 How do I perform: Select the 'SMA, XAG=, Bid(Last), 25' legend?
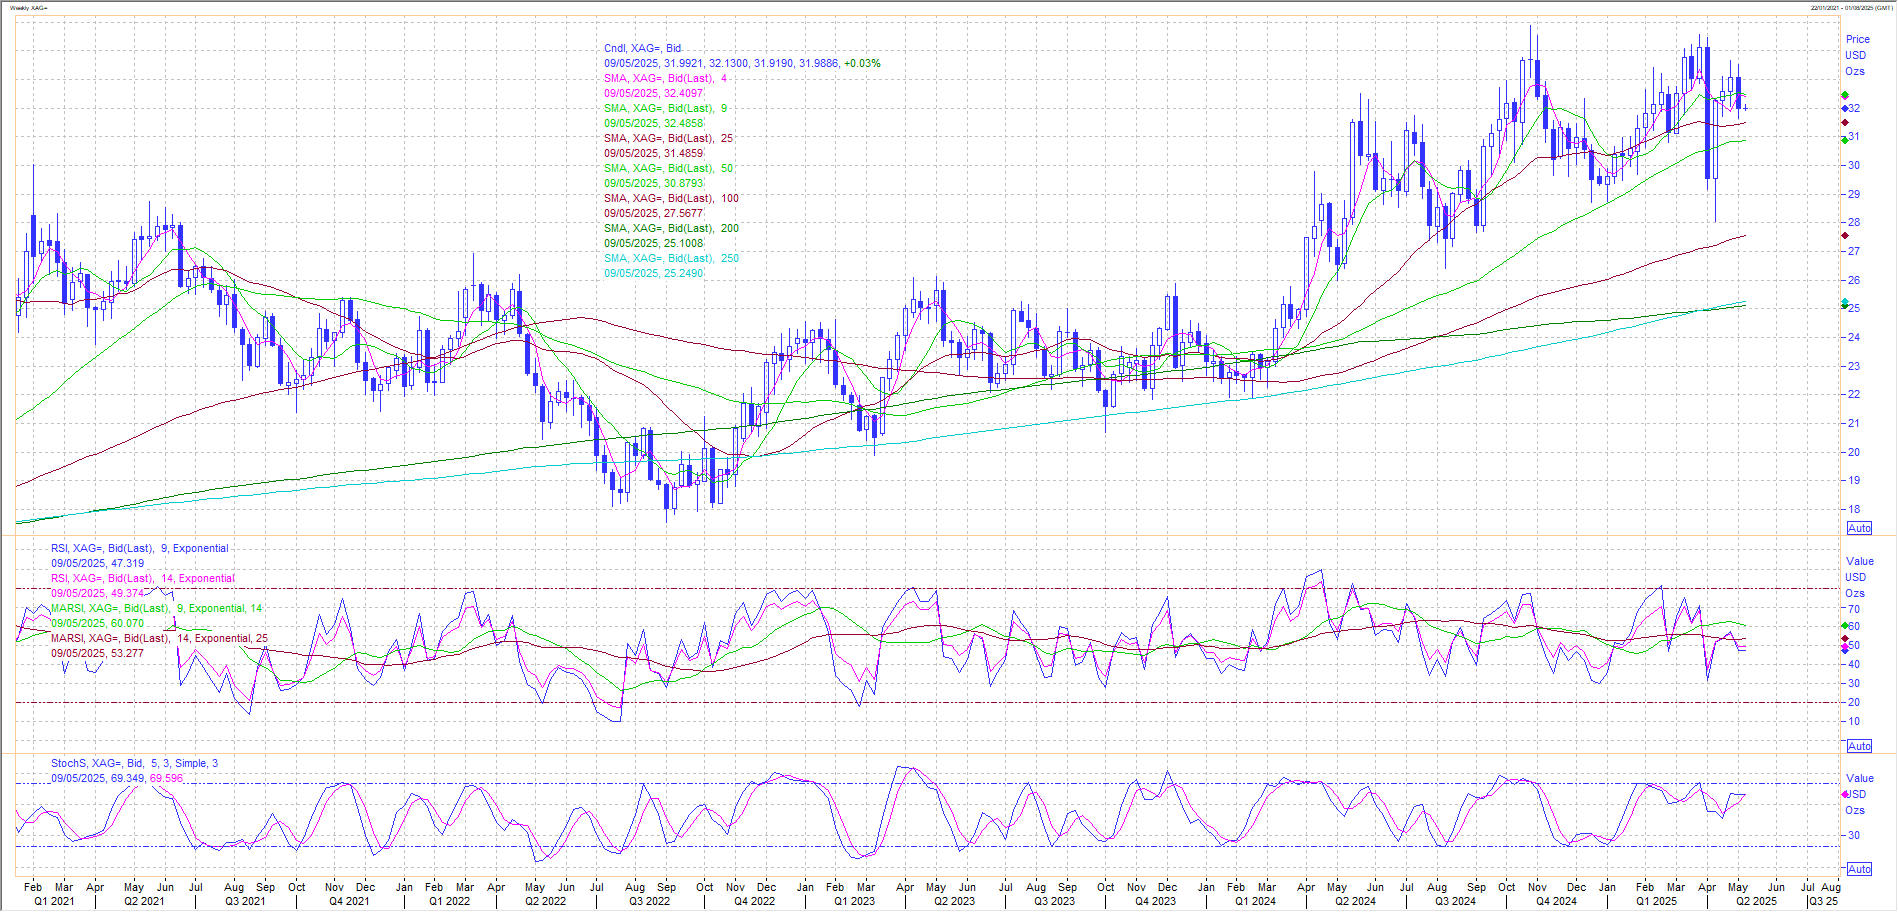click(x=668, y=138)
